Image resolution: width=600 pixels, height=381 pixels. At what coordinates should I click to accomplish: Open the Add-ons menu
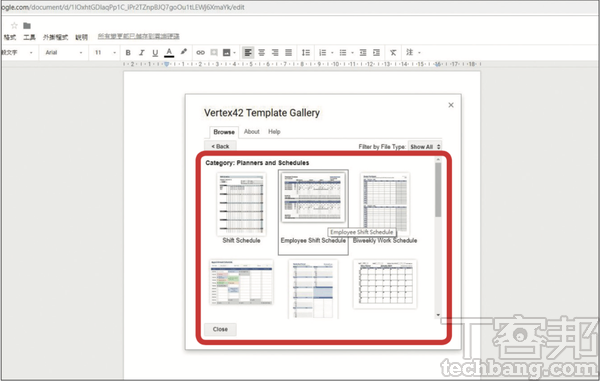click(55, 37)
